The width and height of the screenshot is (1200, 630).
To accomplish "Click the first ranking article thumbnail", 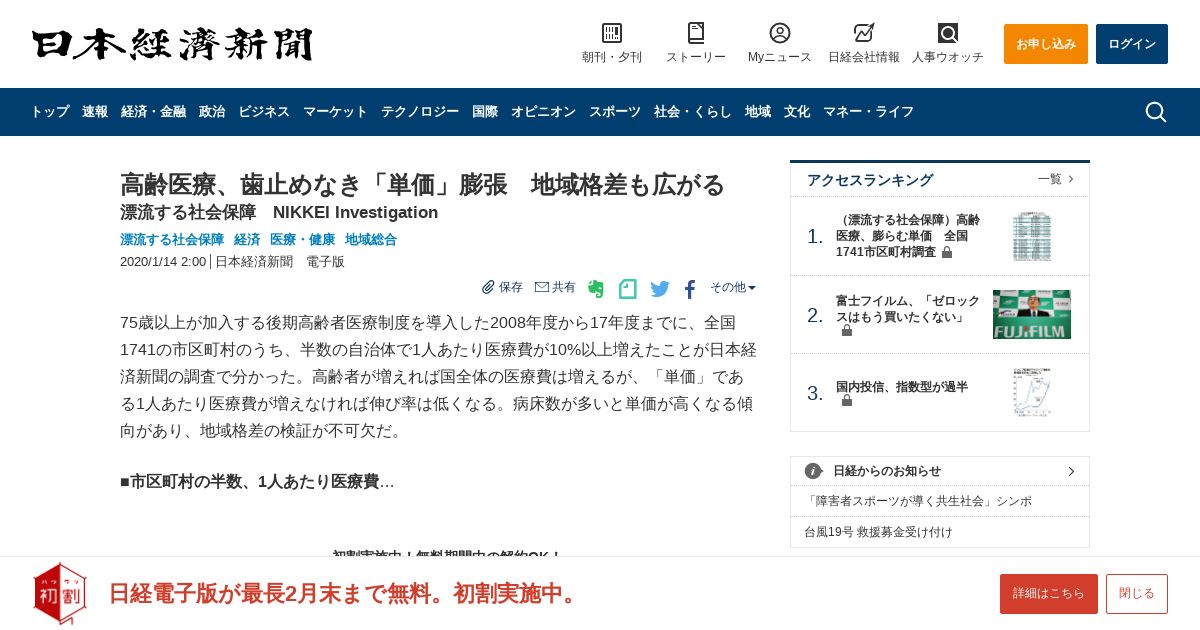I will click(1032, 236).
